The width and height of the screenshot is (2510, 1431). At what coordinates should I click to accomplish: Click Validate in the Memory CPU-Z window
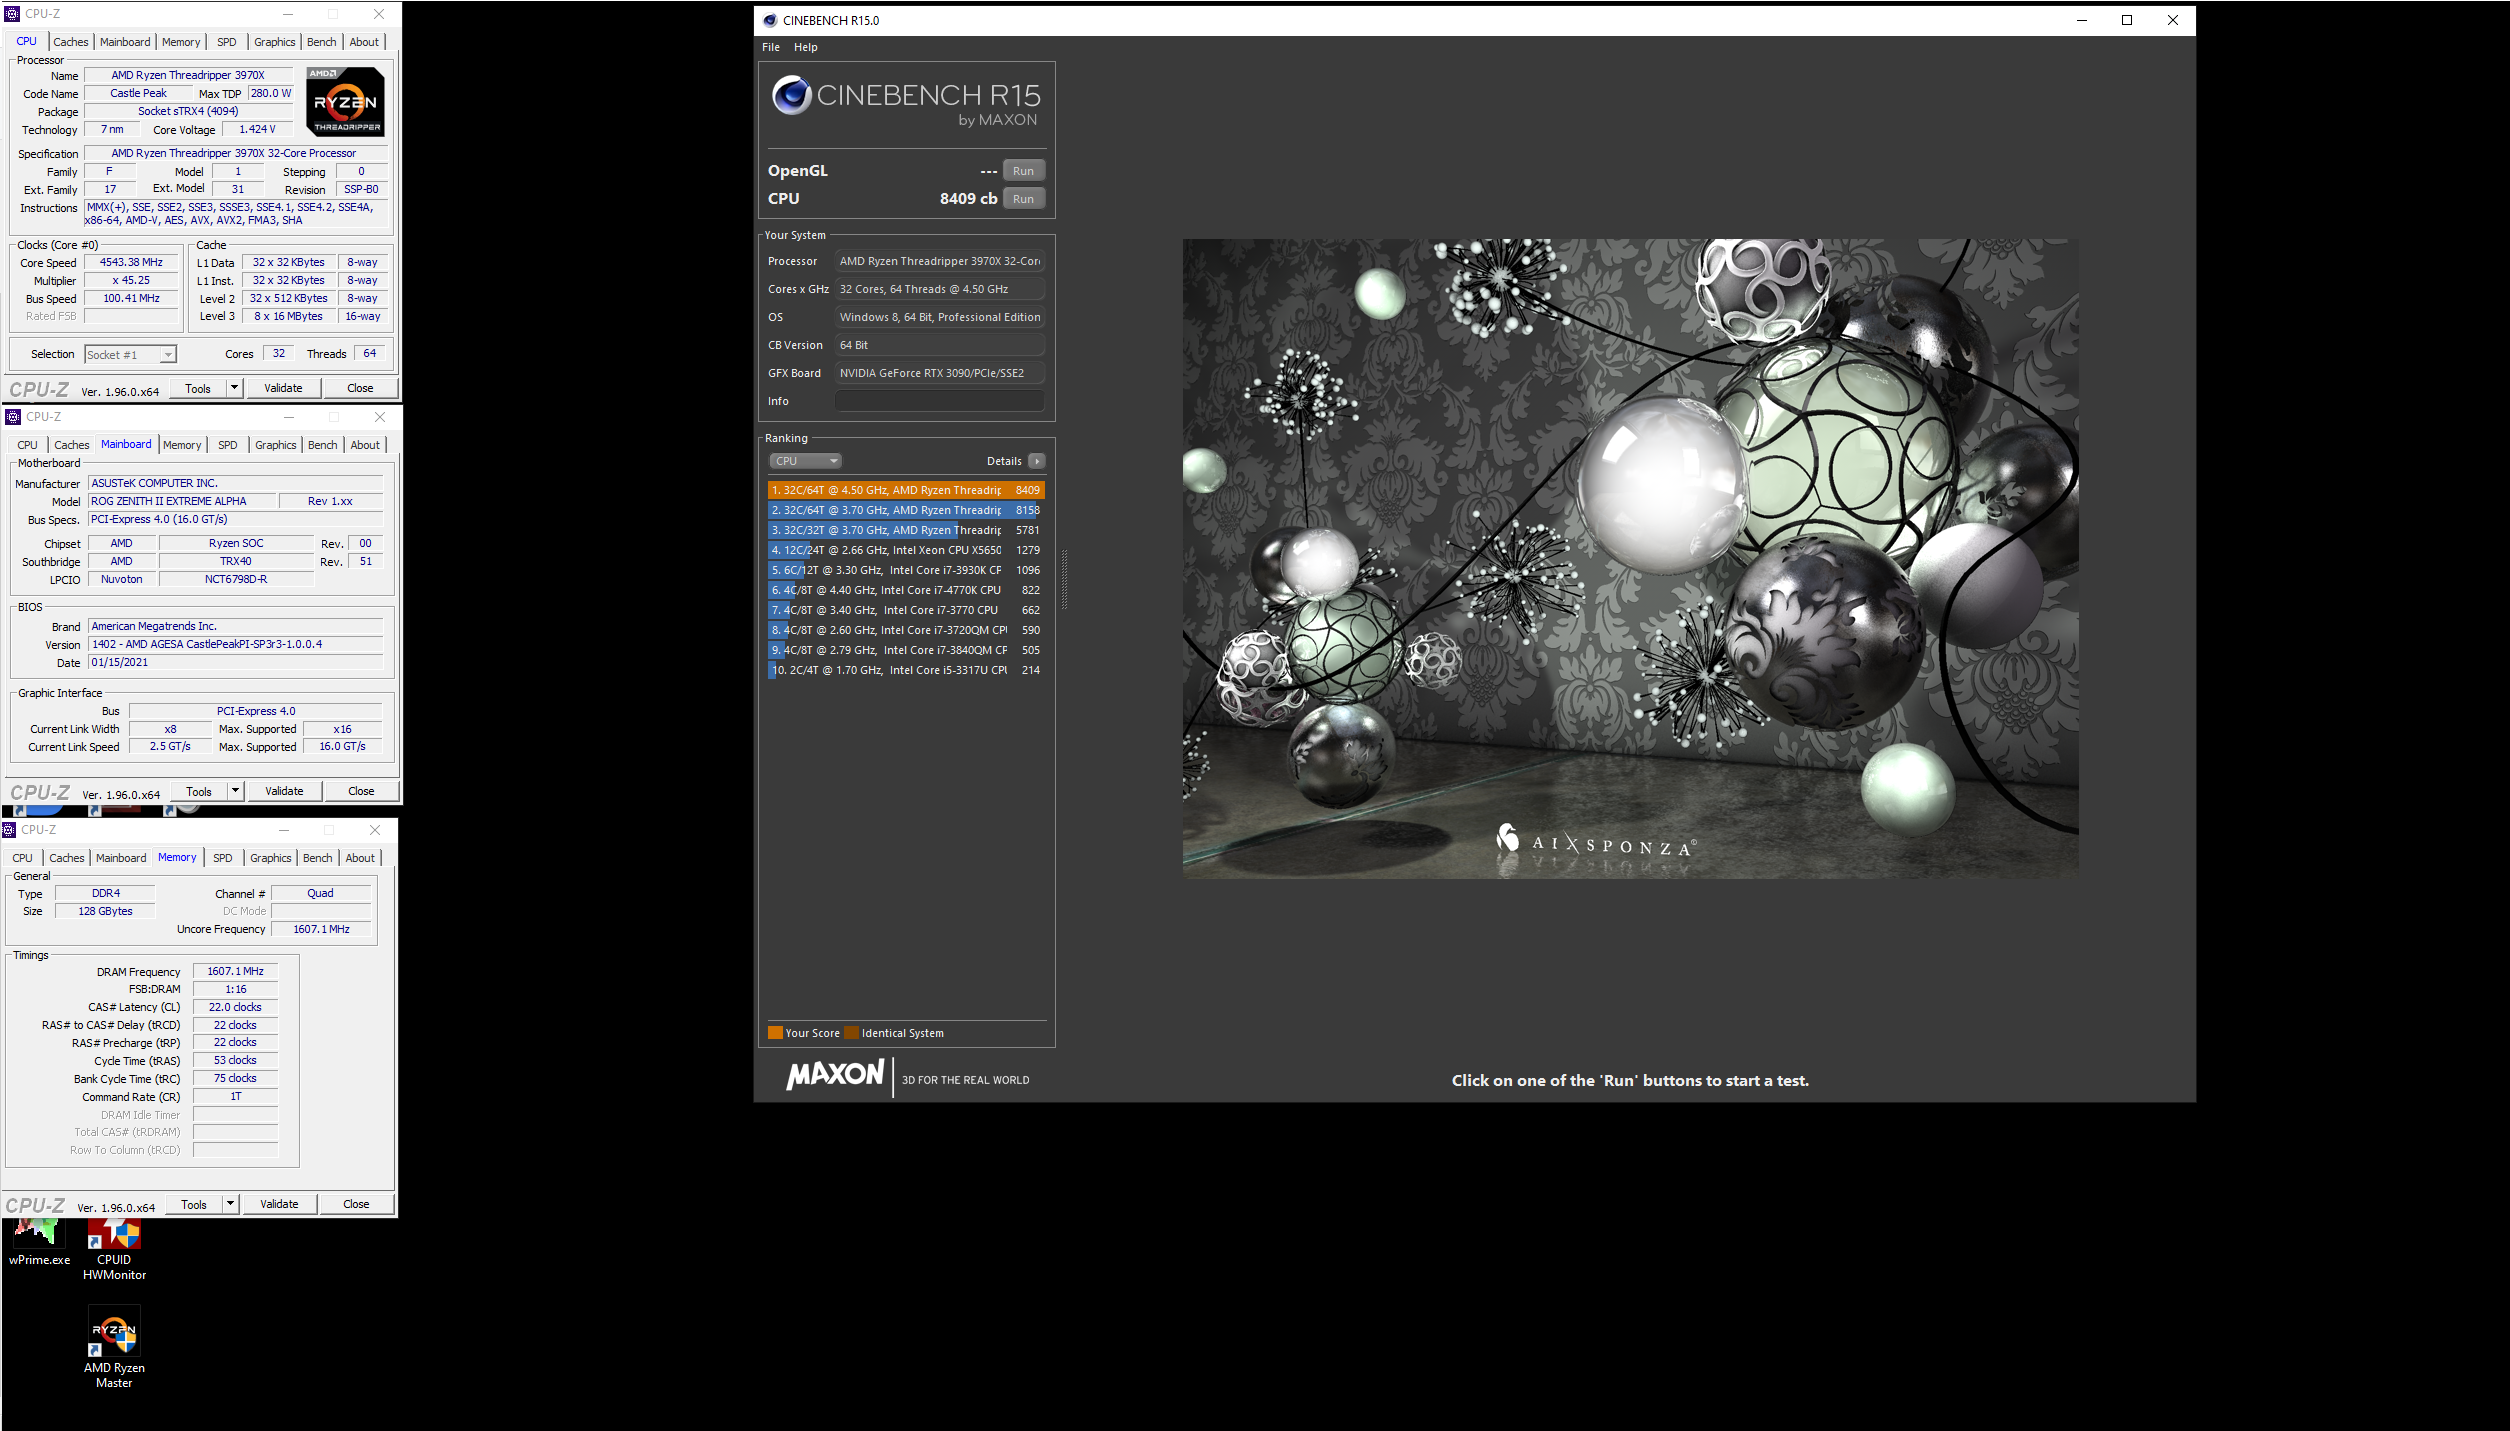(x=279, y=1204)
